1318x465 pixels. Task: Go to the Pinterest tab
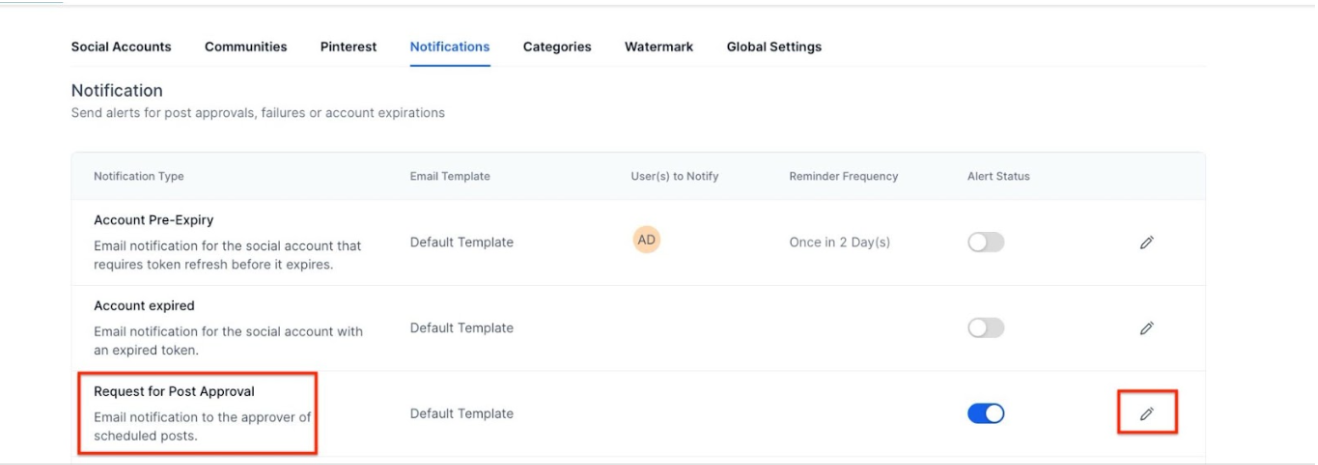(348, 47)
